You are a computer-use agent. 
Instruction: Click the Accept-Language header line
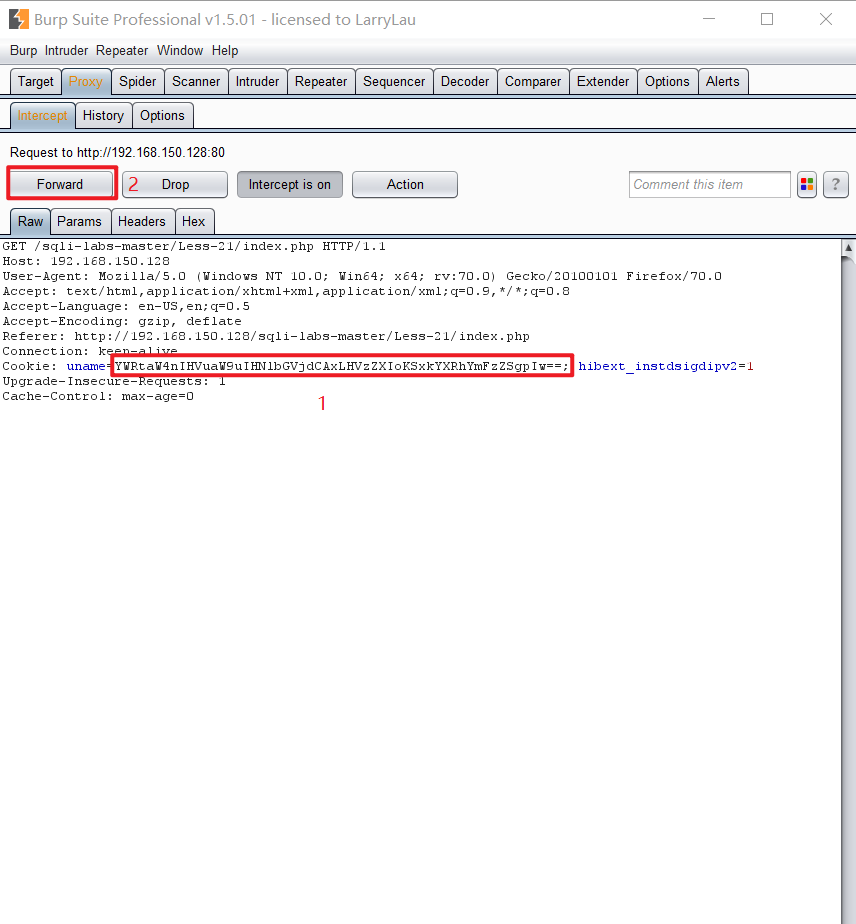[126, 306]
